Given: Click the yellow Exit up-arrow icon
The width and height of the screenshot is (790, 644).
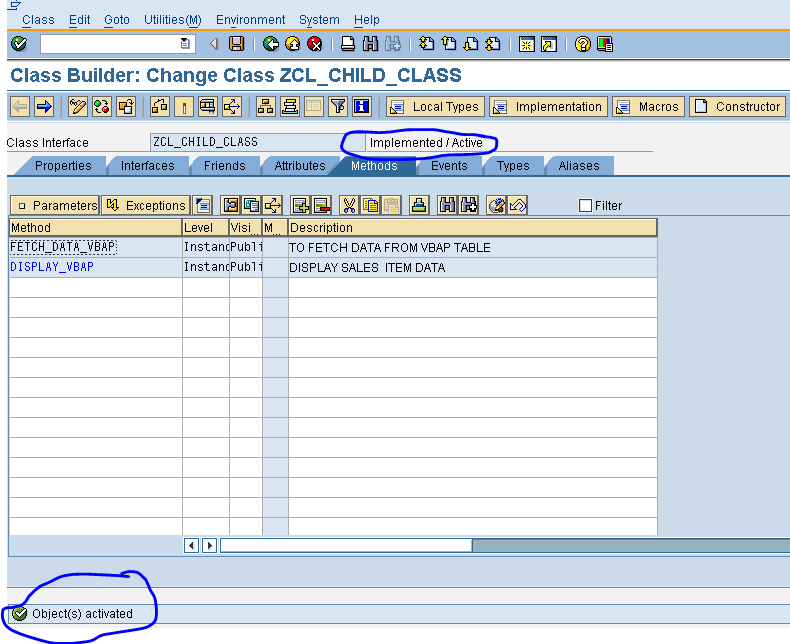Looking at the screenshot, I should click(x=293, y=44).
